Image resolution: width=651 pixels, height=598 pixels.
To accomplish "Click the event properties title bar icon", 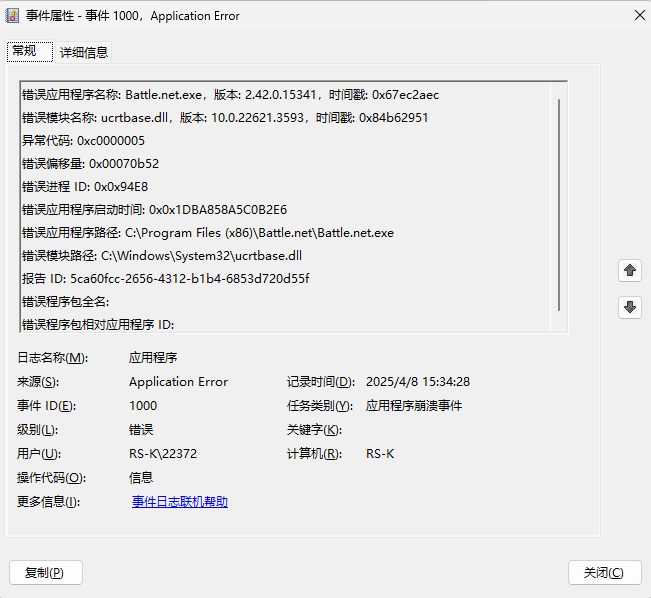I will click(14, 16).
